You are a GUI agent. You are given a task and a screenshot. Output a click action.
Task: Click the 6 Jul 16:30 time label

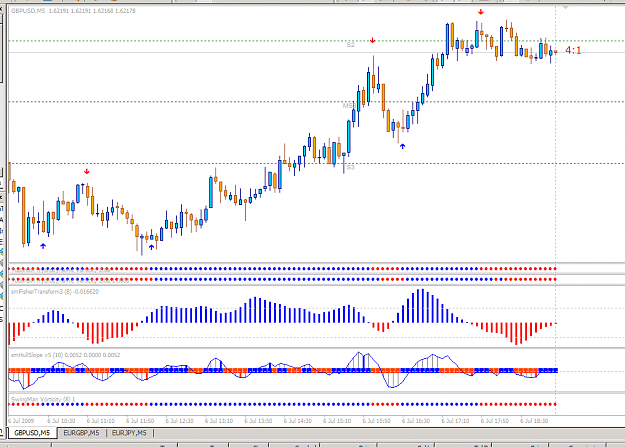point(416,421)
